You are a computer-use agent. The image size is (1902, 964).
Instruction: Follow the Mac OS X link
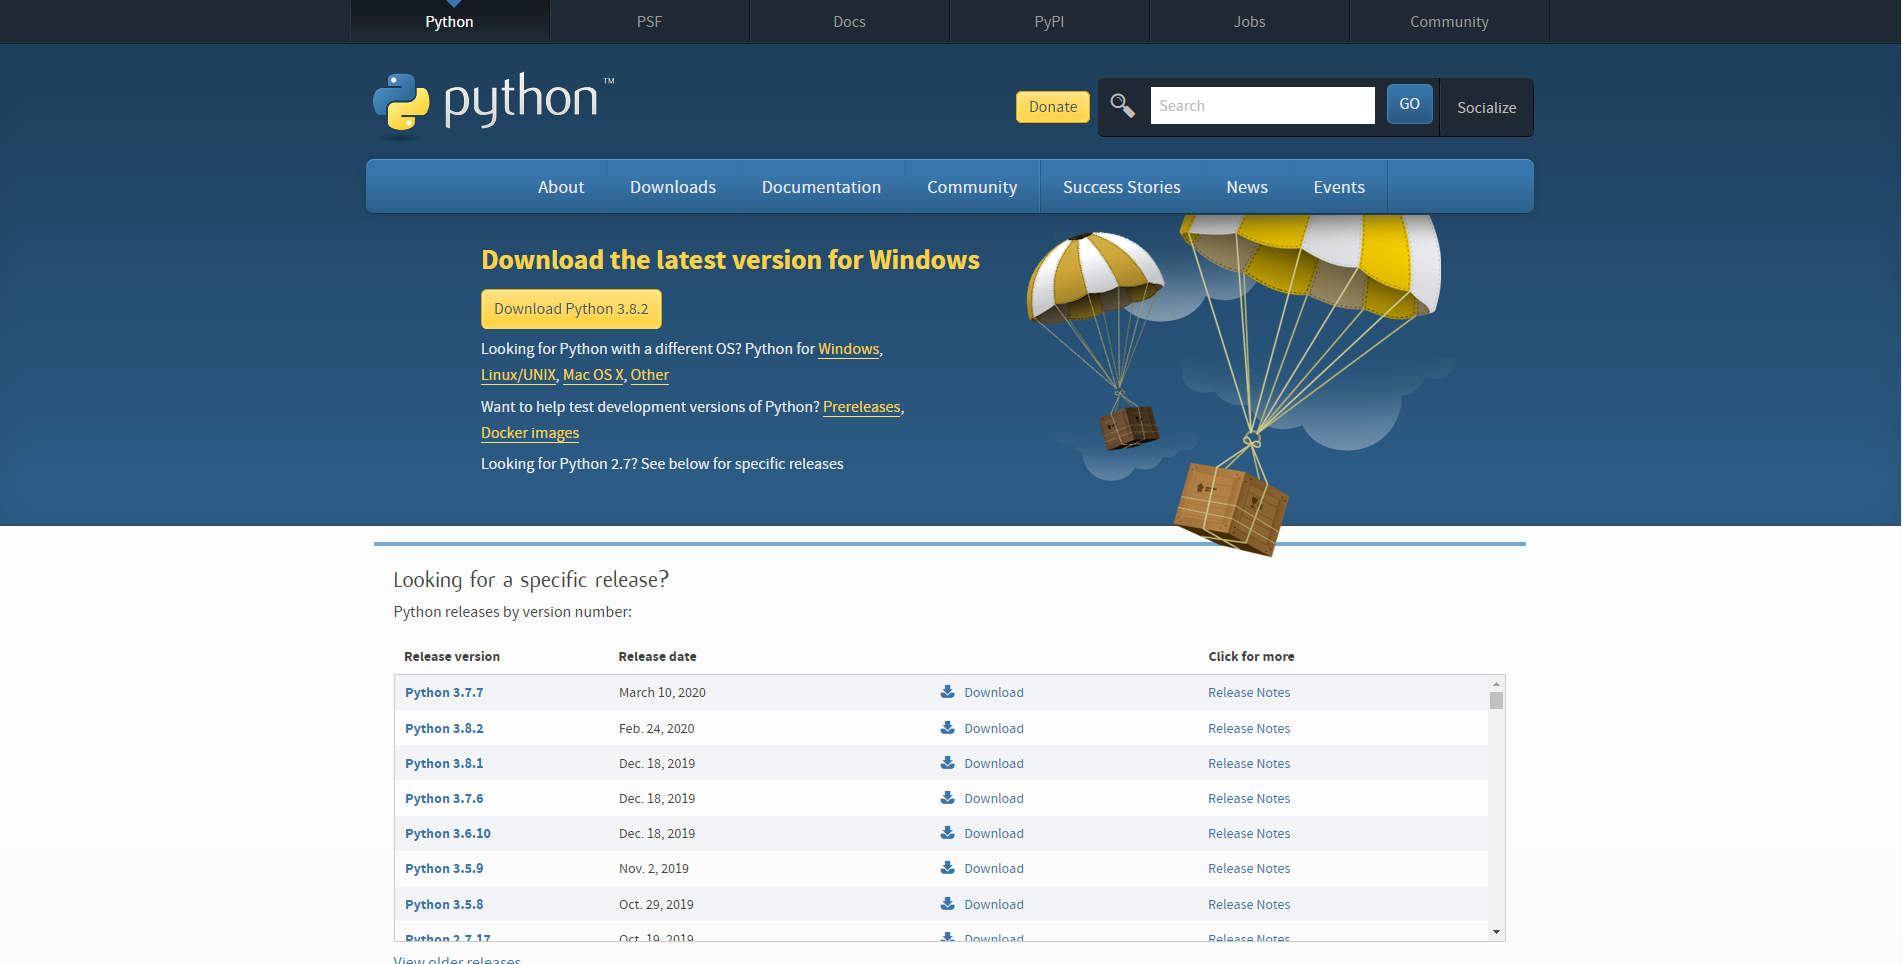pos(593,375)
